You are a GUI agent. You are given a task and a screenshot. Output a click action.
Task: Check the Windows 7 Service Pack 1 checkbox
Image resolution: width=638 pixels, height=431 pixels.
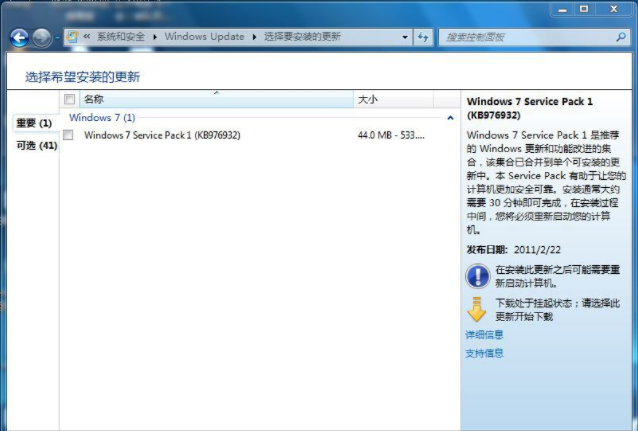(x=69, y=134)
